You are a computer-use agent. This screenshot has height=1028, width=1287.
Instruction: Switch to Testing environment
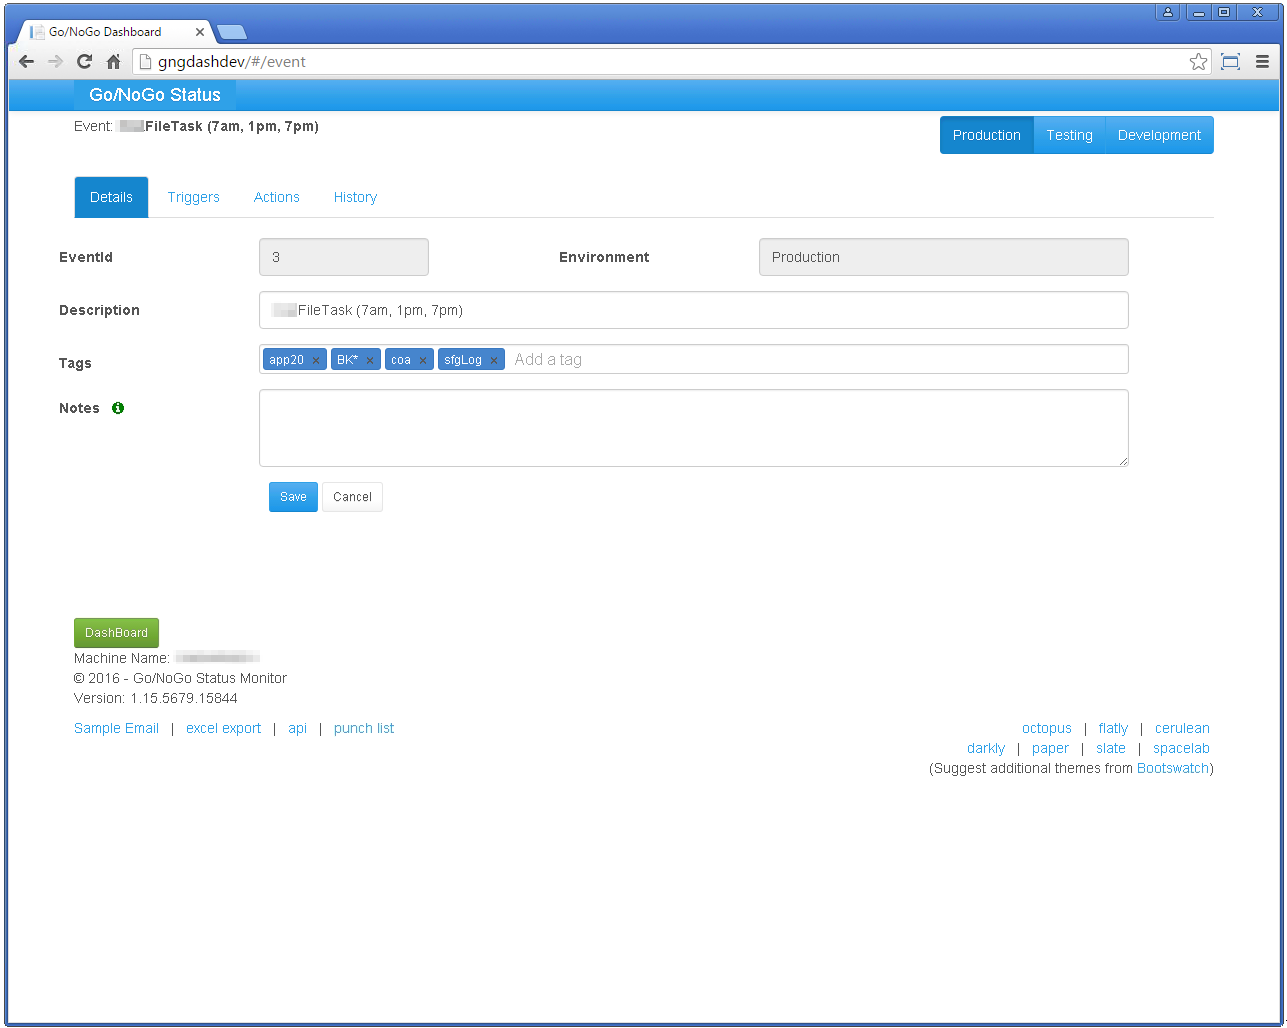coord(1069,135)
